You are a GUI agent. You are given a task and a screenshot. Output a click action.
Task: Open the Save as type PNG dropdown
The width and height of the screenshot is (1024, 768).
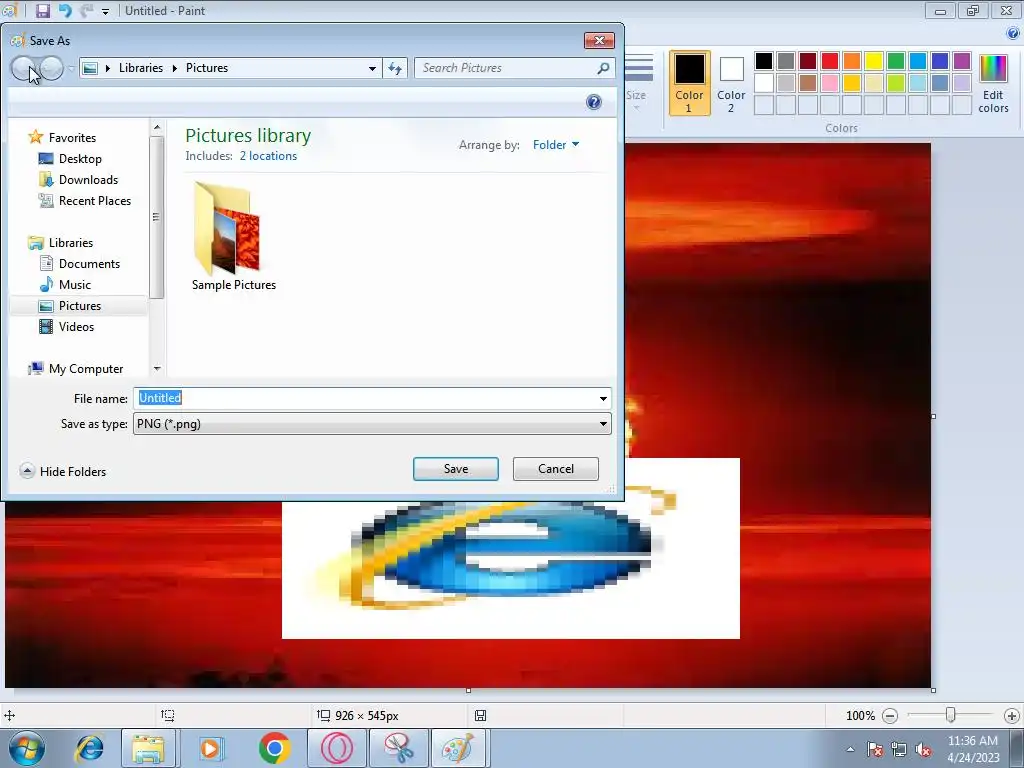click(372, 424)
